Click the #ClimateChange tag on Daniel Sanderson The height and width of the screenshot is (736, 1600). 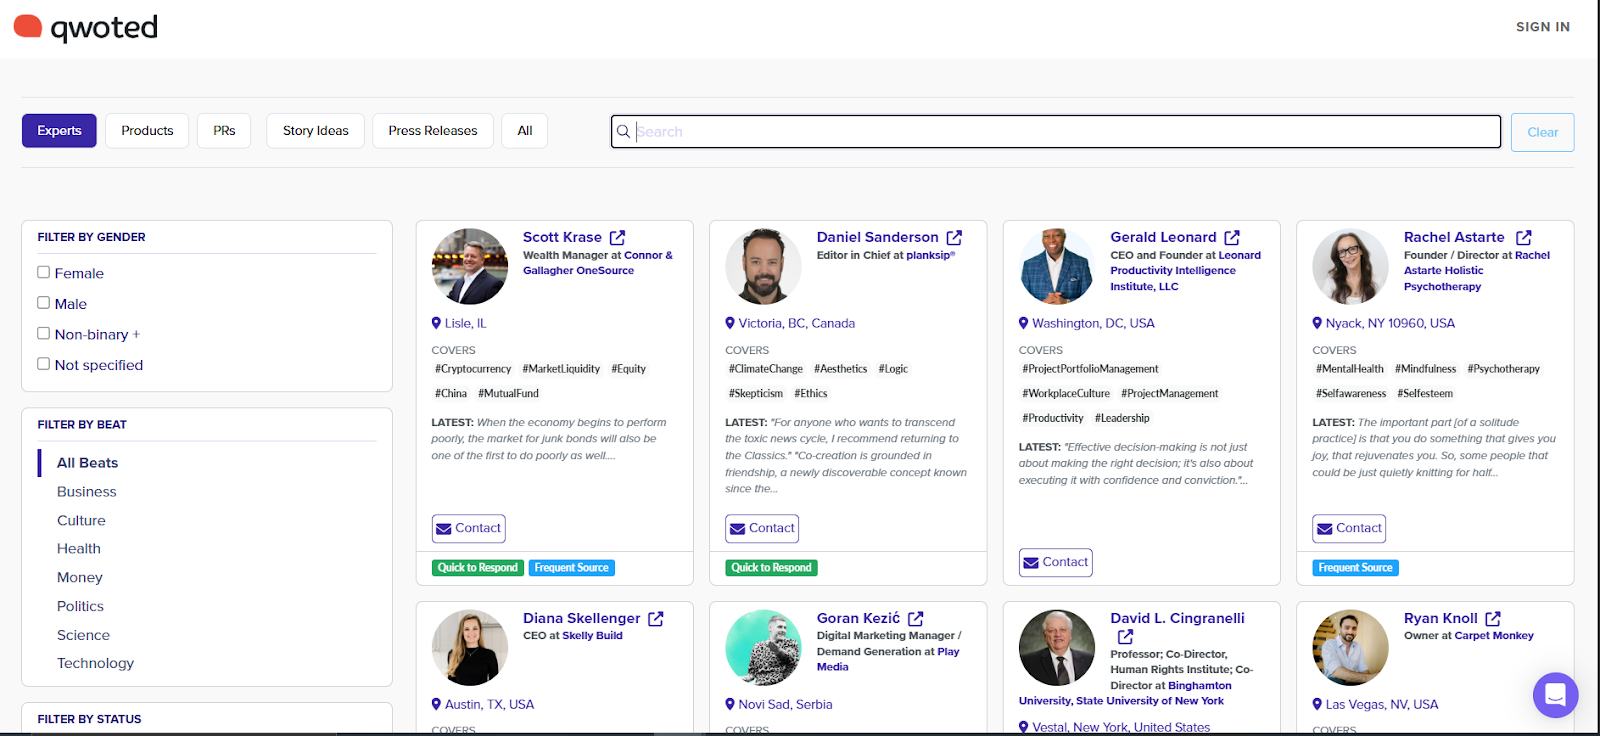766,369
